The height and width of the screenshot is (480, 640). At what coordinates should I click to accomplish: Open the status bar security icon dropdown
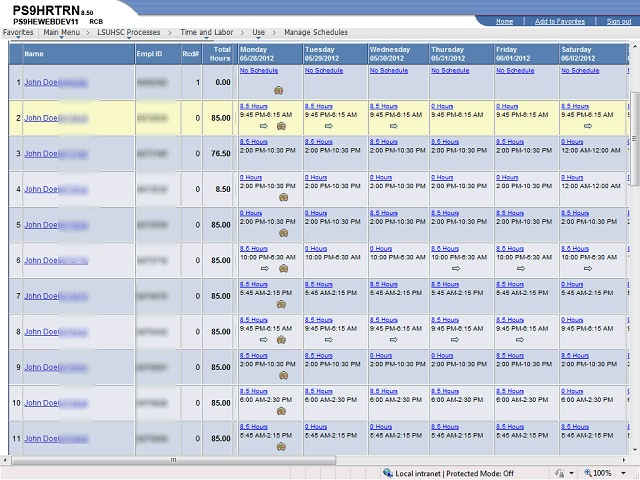pos(571,473)
